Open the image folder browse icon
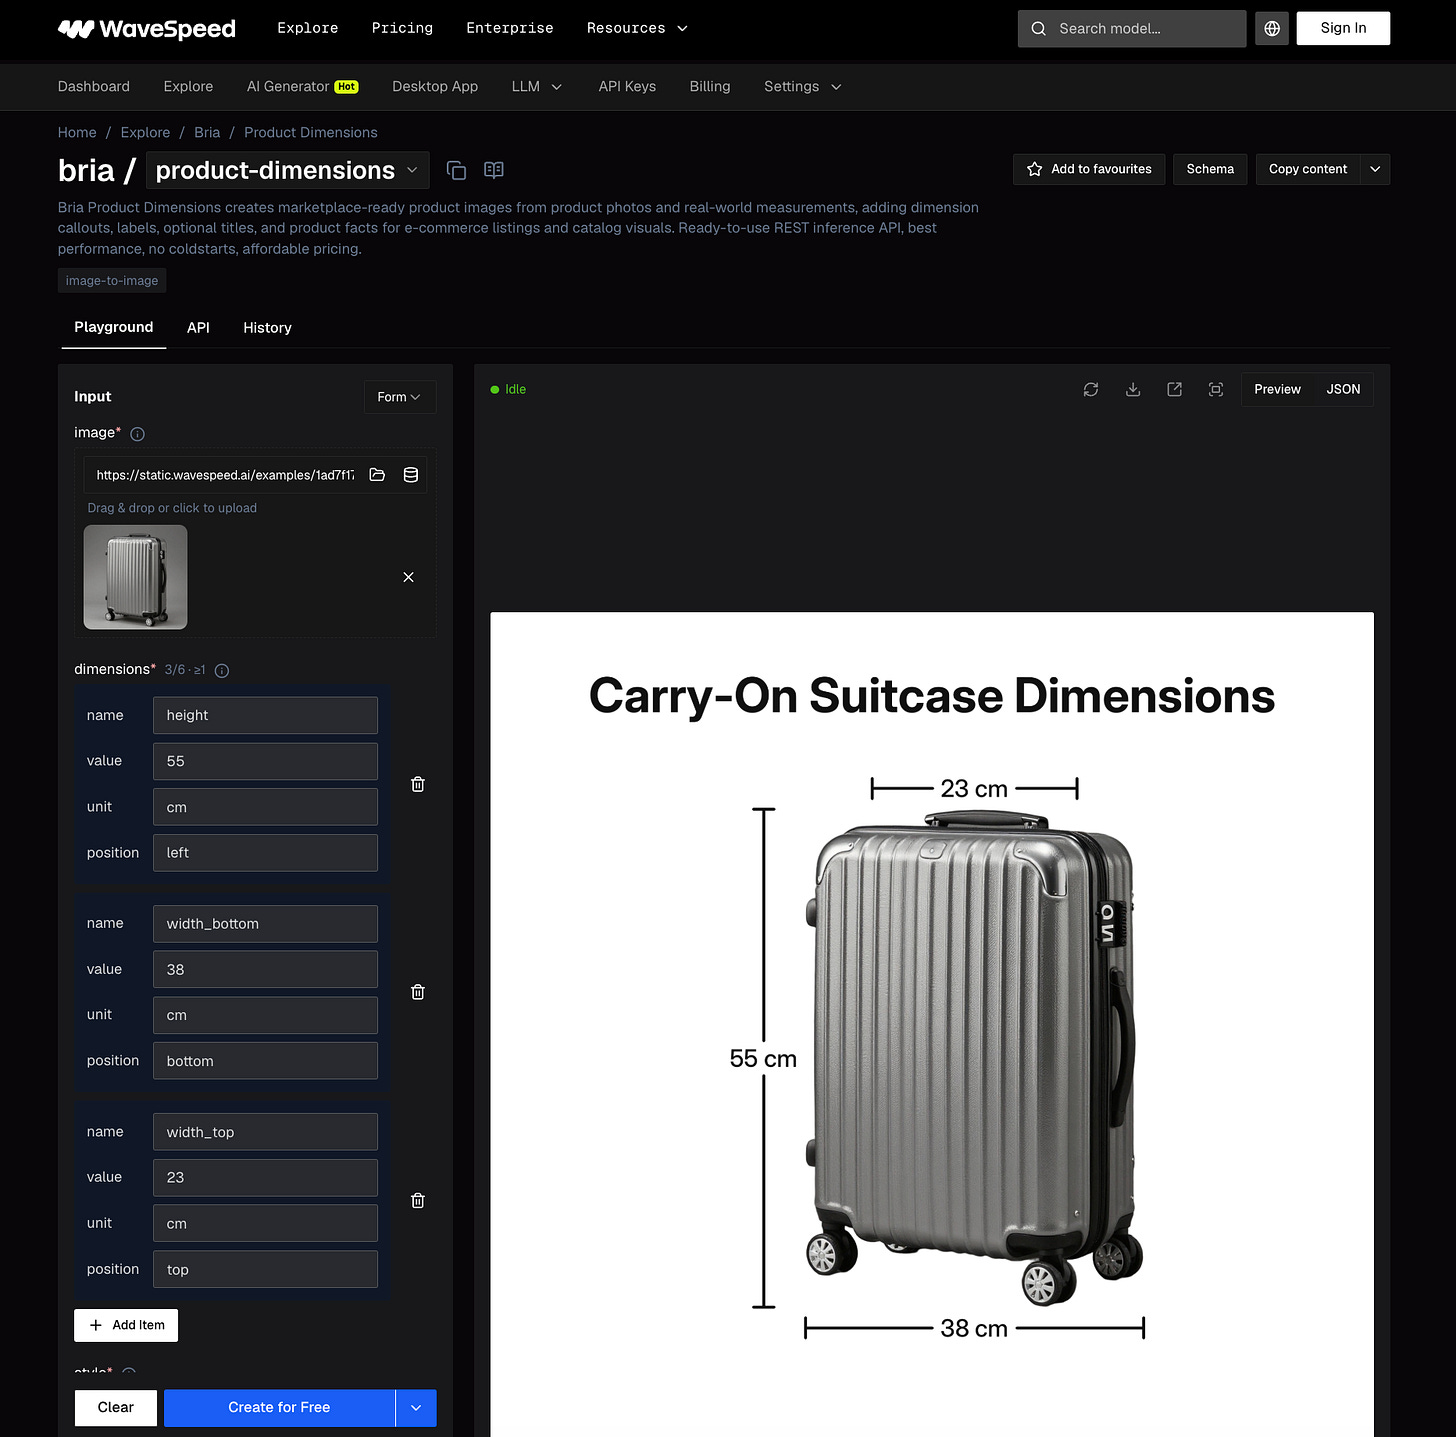The height and width of the screenshot is (1437, 1456). [x=377, y=475]
